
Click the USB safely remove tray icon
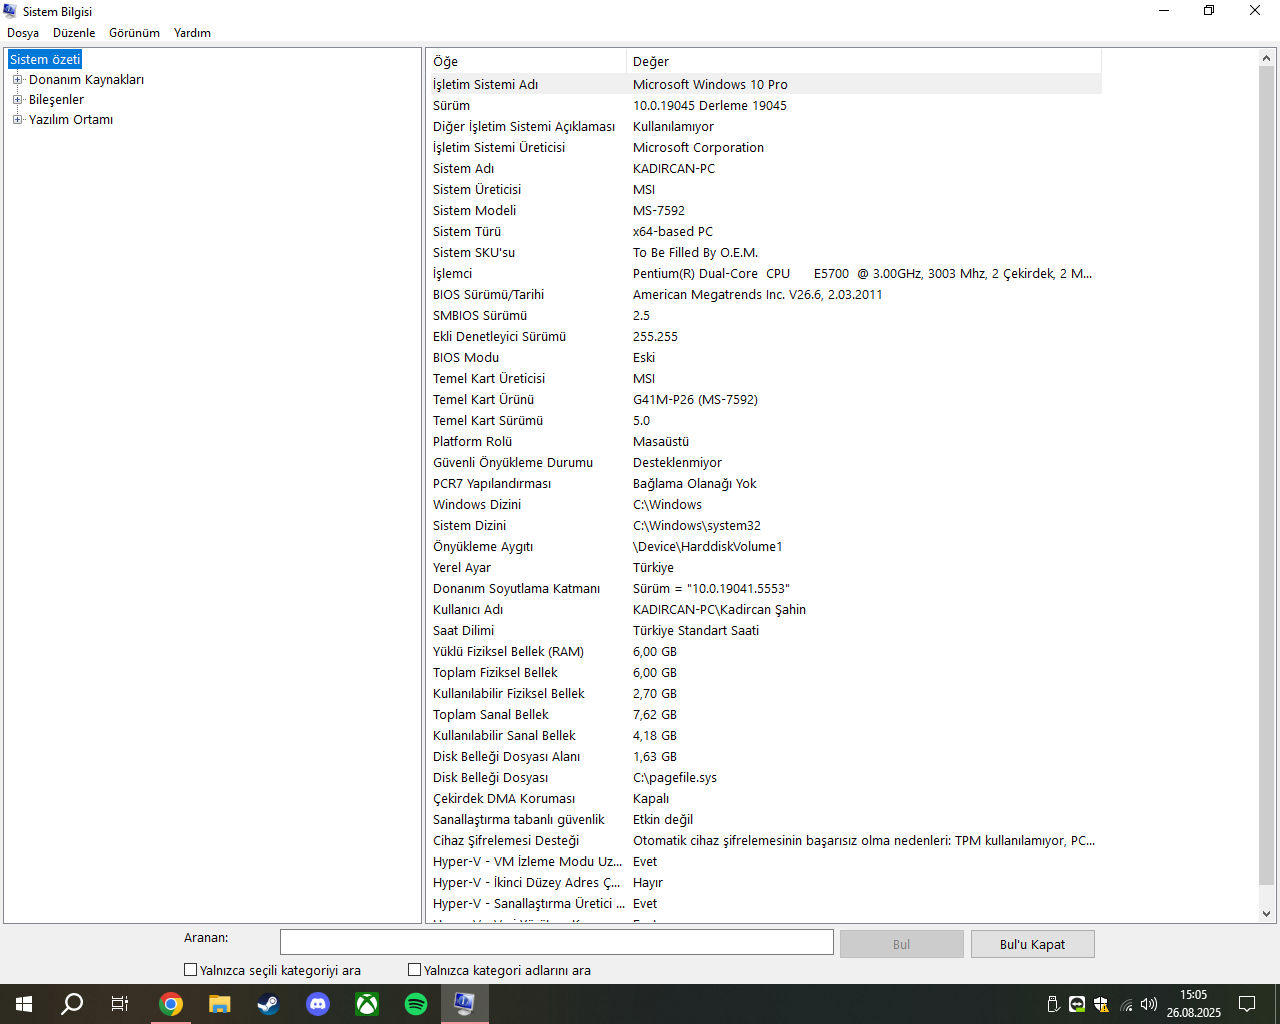pyautogui.click(x=1053, y=1004)
